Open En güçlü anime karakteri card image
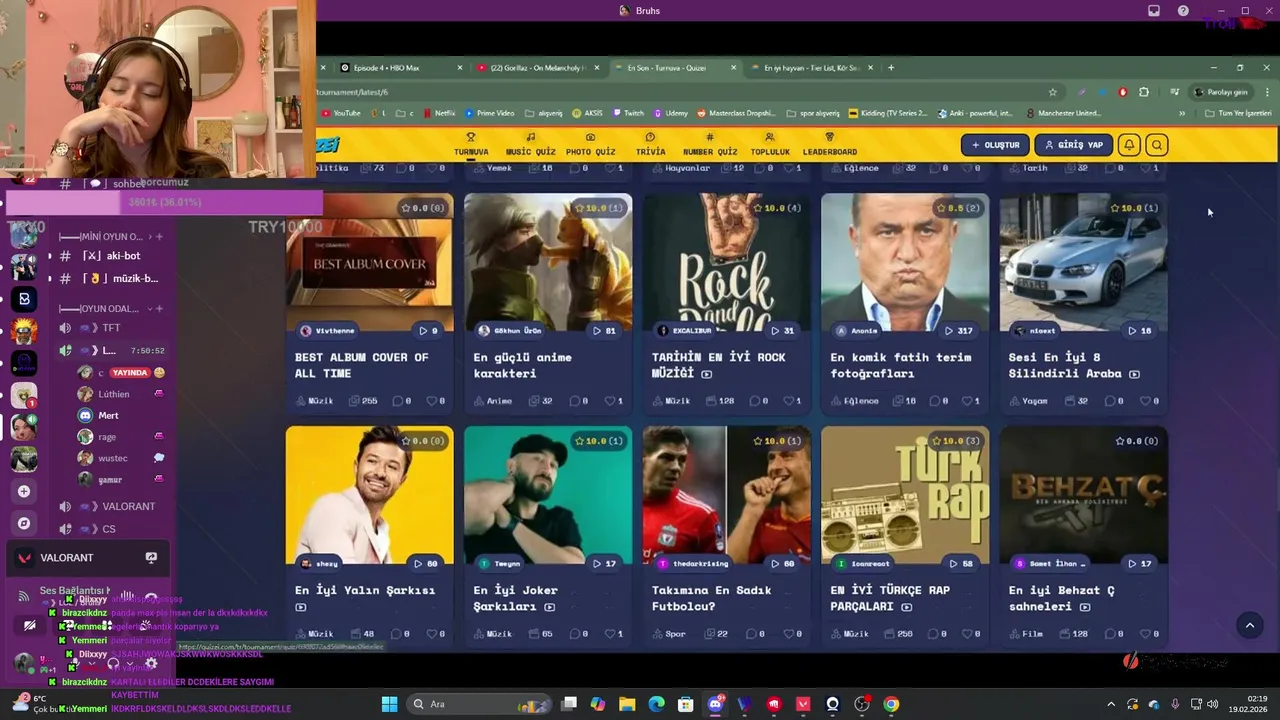The width and height of the screenshot is (1280, 720). click(x=548, y=262)
